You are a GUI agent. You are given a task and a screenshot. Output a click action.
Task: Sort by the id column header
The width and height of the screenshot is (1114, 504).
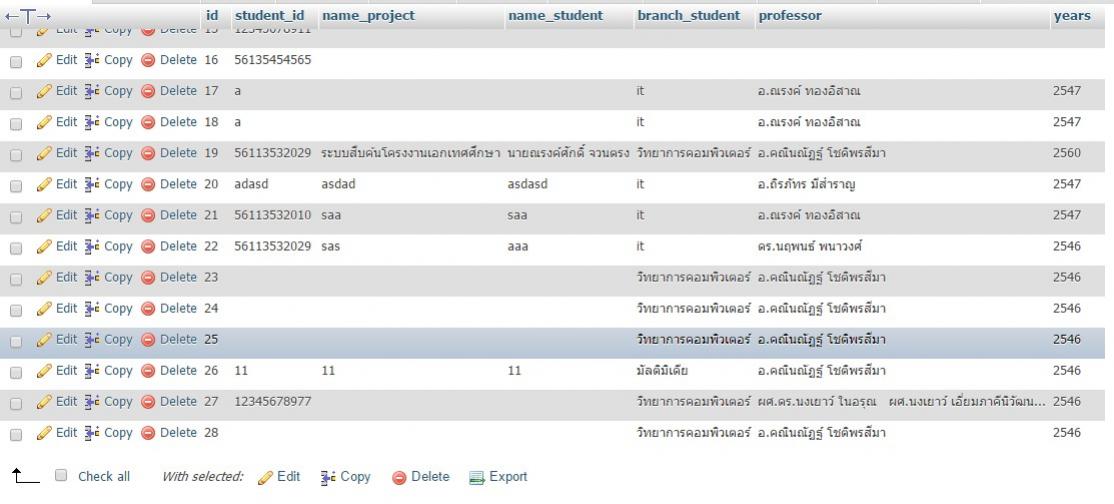(212, 16)
